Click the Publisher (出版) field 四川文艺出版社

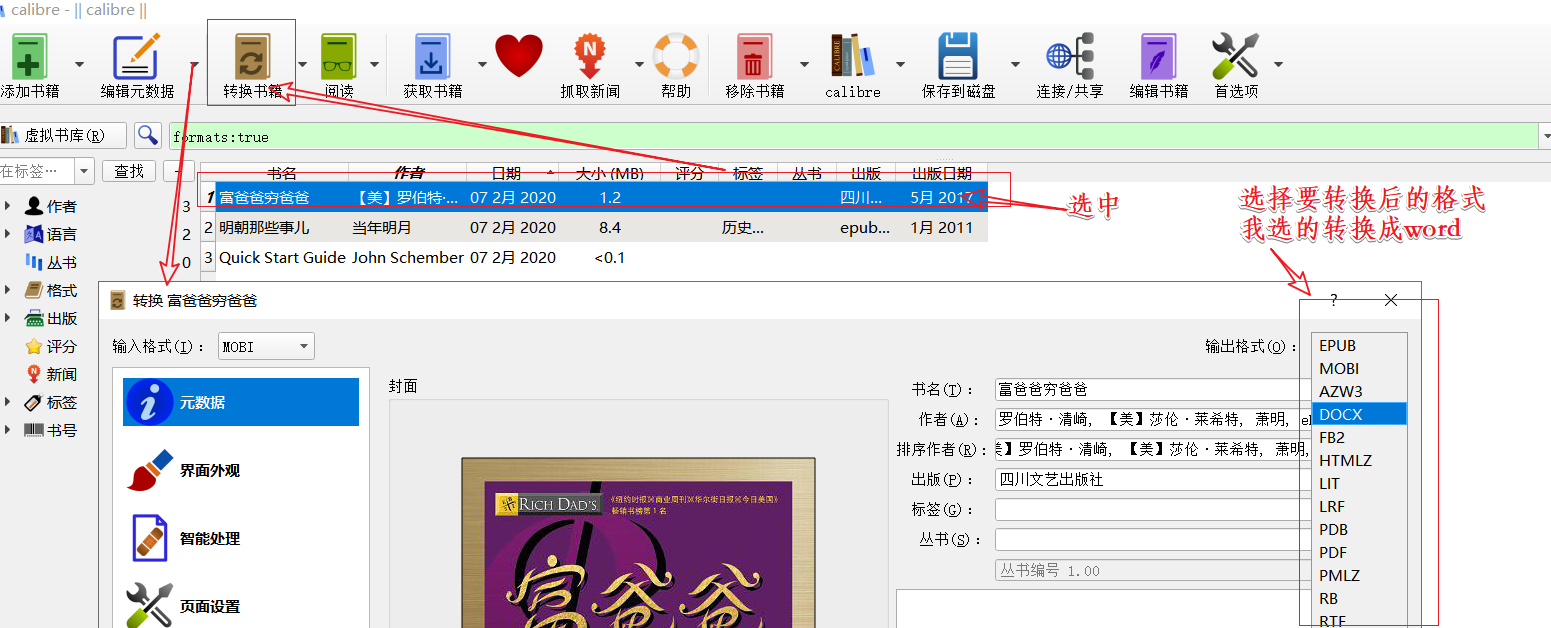pos(1153,479)
